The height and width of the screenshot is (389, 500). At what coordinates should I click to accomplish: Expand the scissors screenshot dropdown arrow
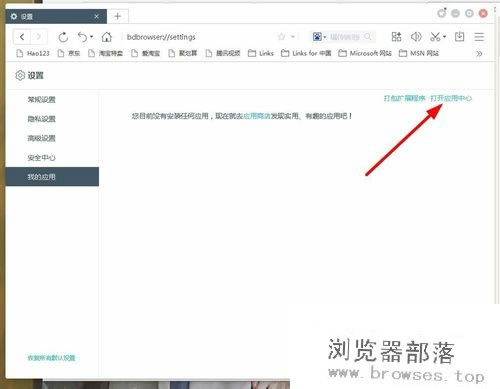coord(444,37)
